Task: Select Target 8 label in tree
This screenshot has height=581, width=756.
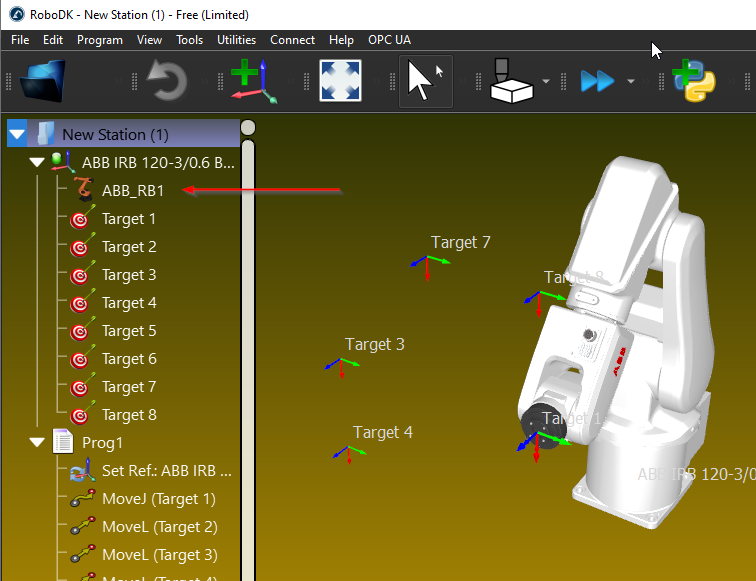Action: (x=129, y=415)
